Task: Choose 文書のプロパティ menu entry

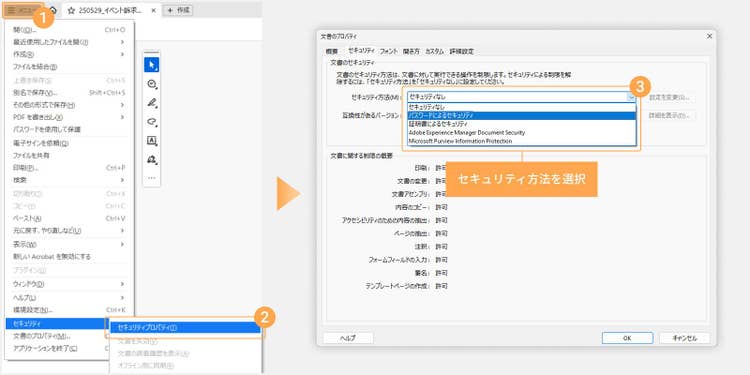Action: (x=57, y=336)
